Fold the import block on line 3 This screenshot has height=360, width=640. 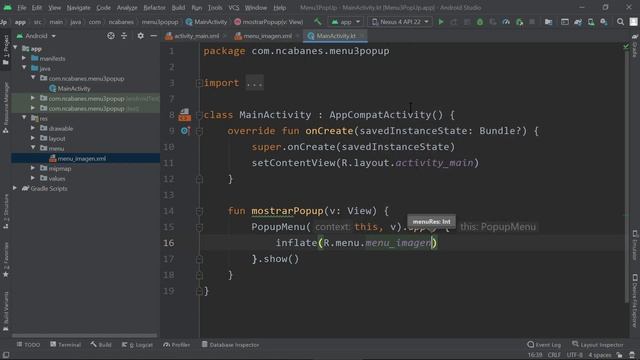point(199,83)
